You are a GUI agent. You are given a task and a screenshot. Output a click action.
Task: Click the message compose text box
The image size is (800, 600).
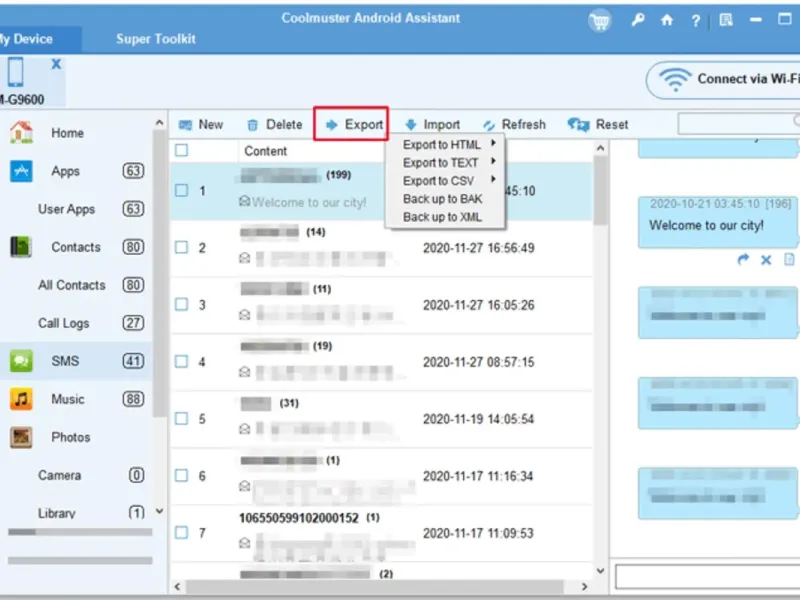click(708, 577)
